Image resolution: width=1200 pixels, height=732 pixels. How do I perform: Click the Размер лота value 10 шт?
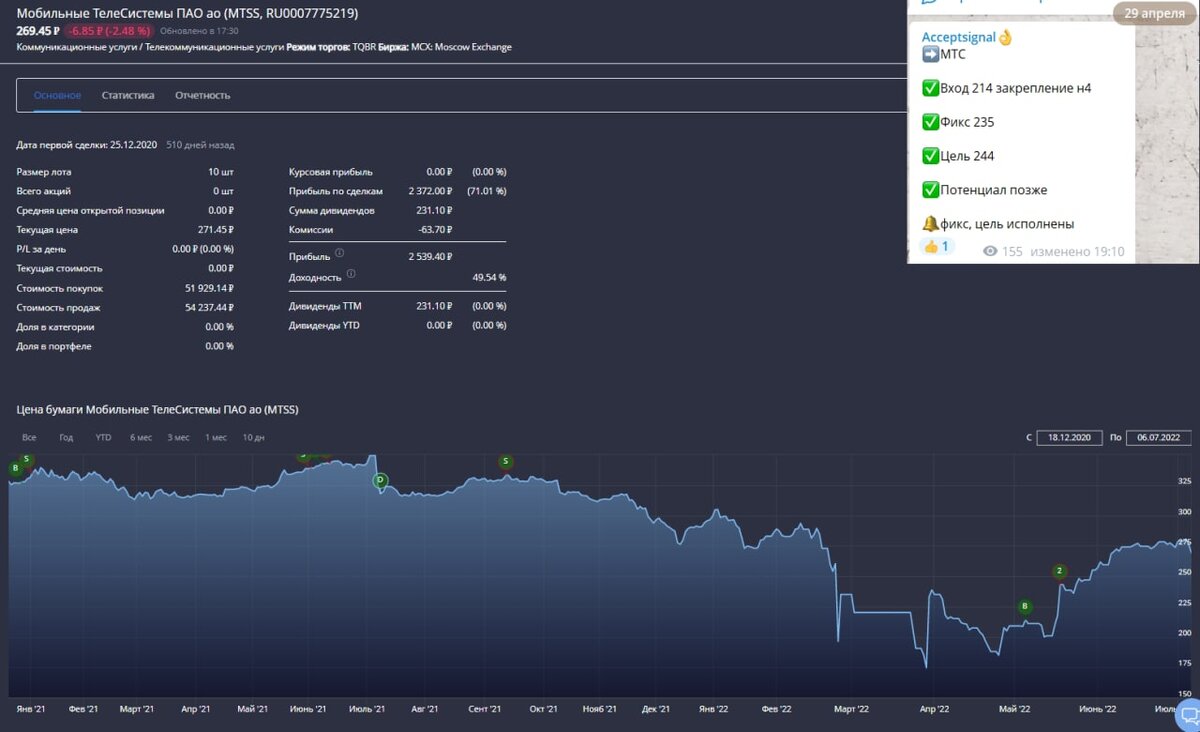[220, 171]
